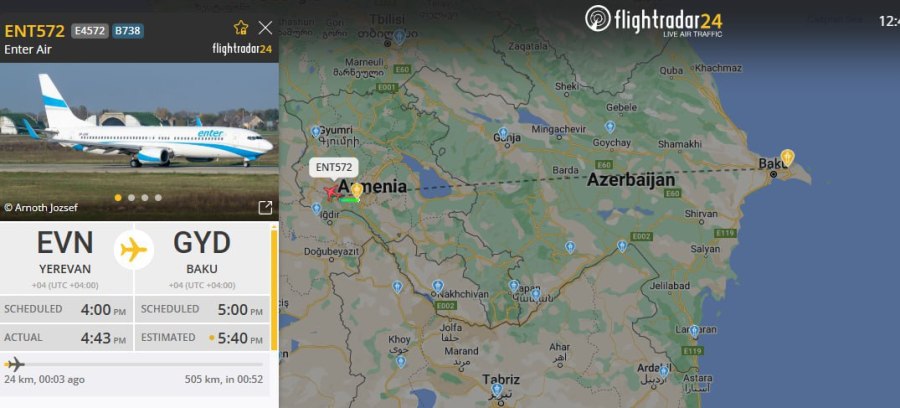900x408 pixels.
Task: Click the Ganja airport blue pin
Action: [503, 133]
